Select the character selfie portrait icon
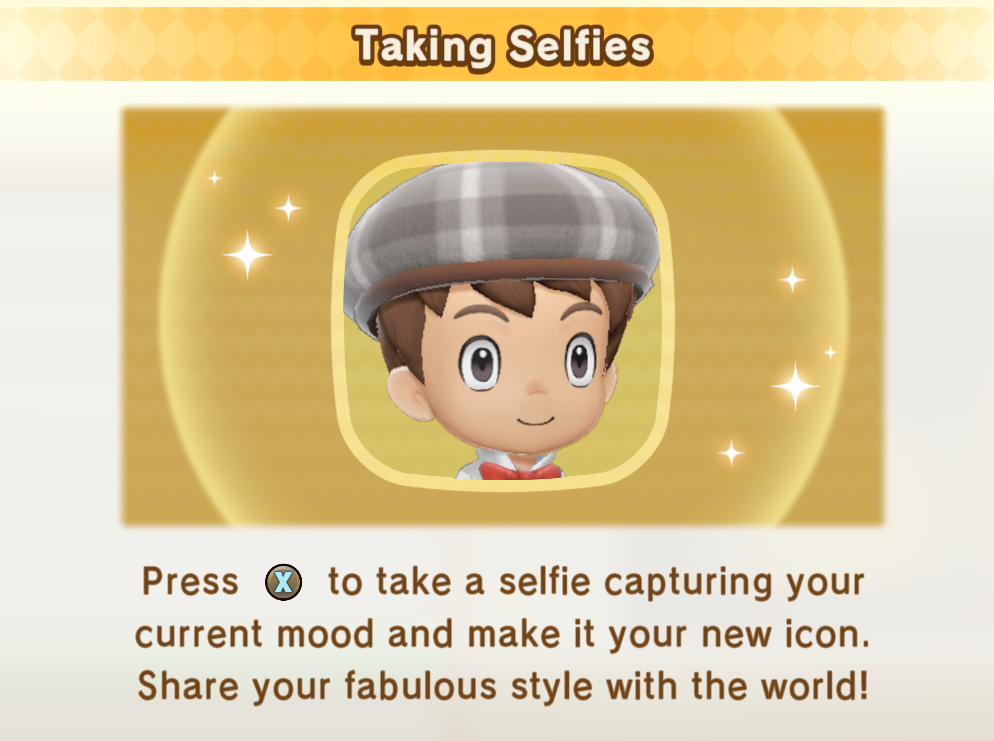This screenshot has width=994, height=741. click(503, 320)
